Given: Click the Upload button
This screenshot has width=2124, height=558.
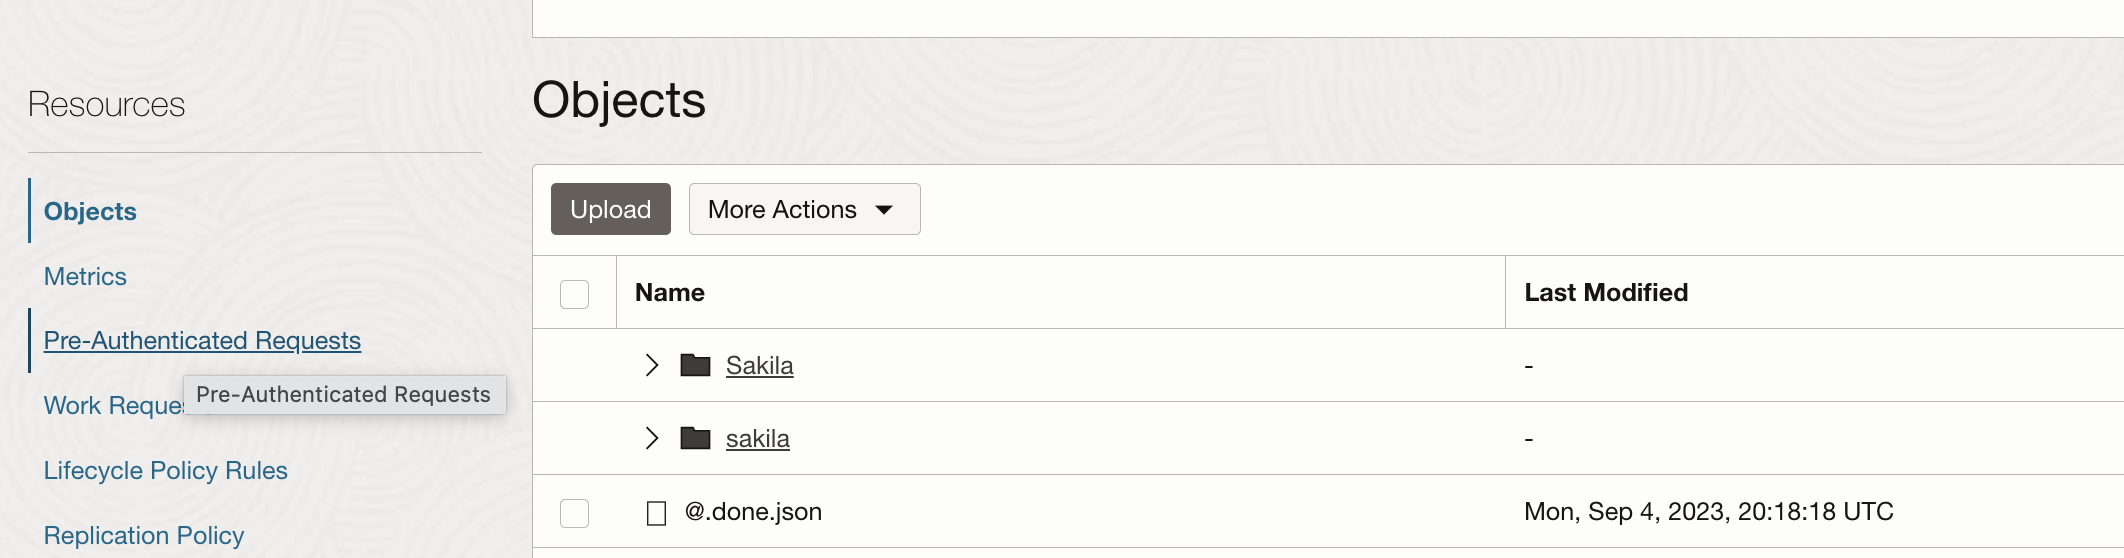Looking at the screenshot, I should click(610, 209).
